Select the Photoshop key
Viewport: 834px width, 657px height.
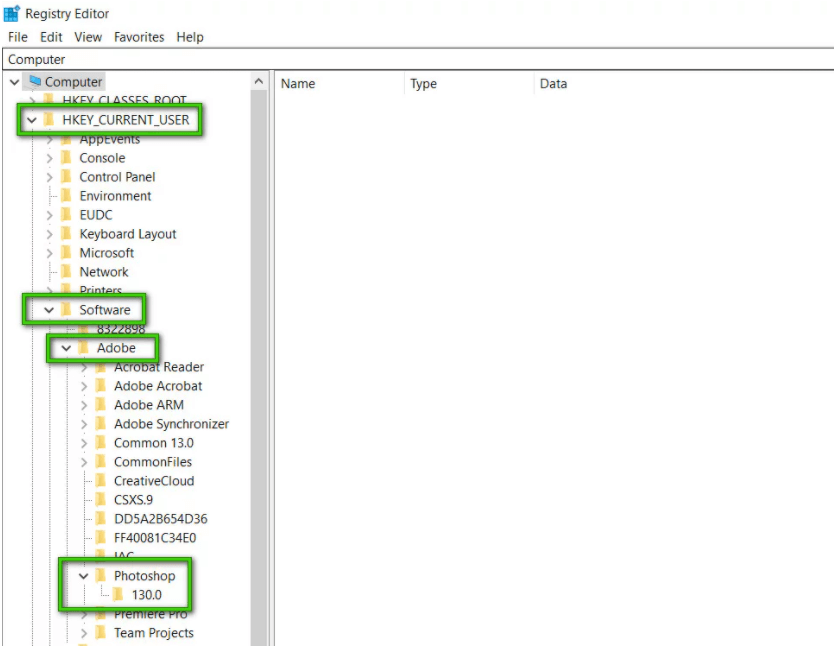[145, 576]
